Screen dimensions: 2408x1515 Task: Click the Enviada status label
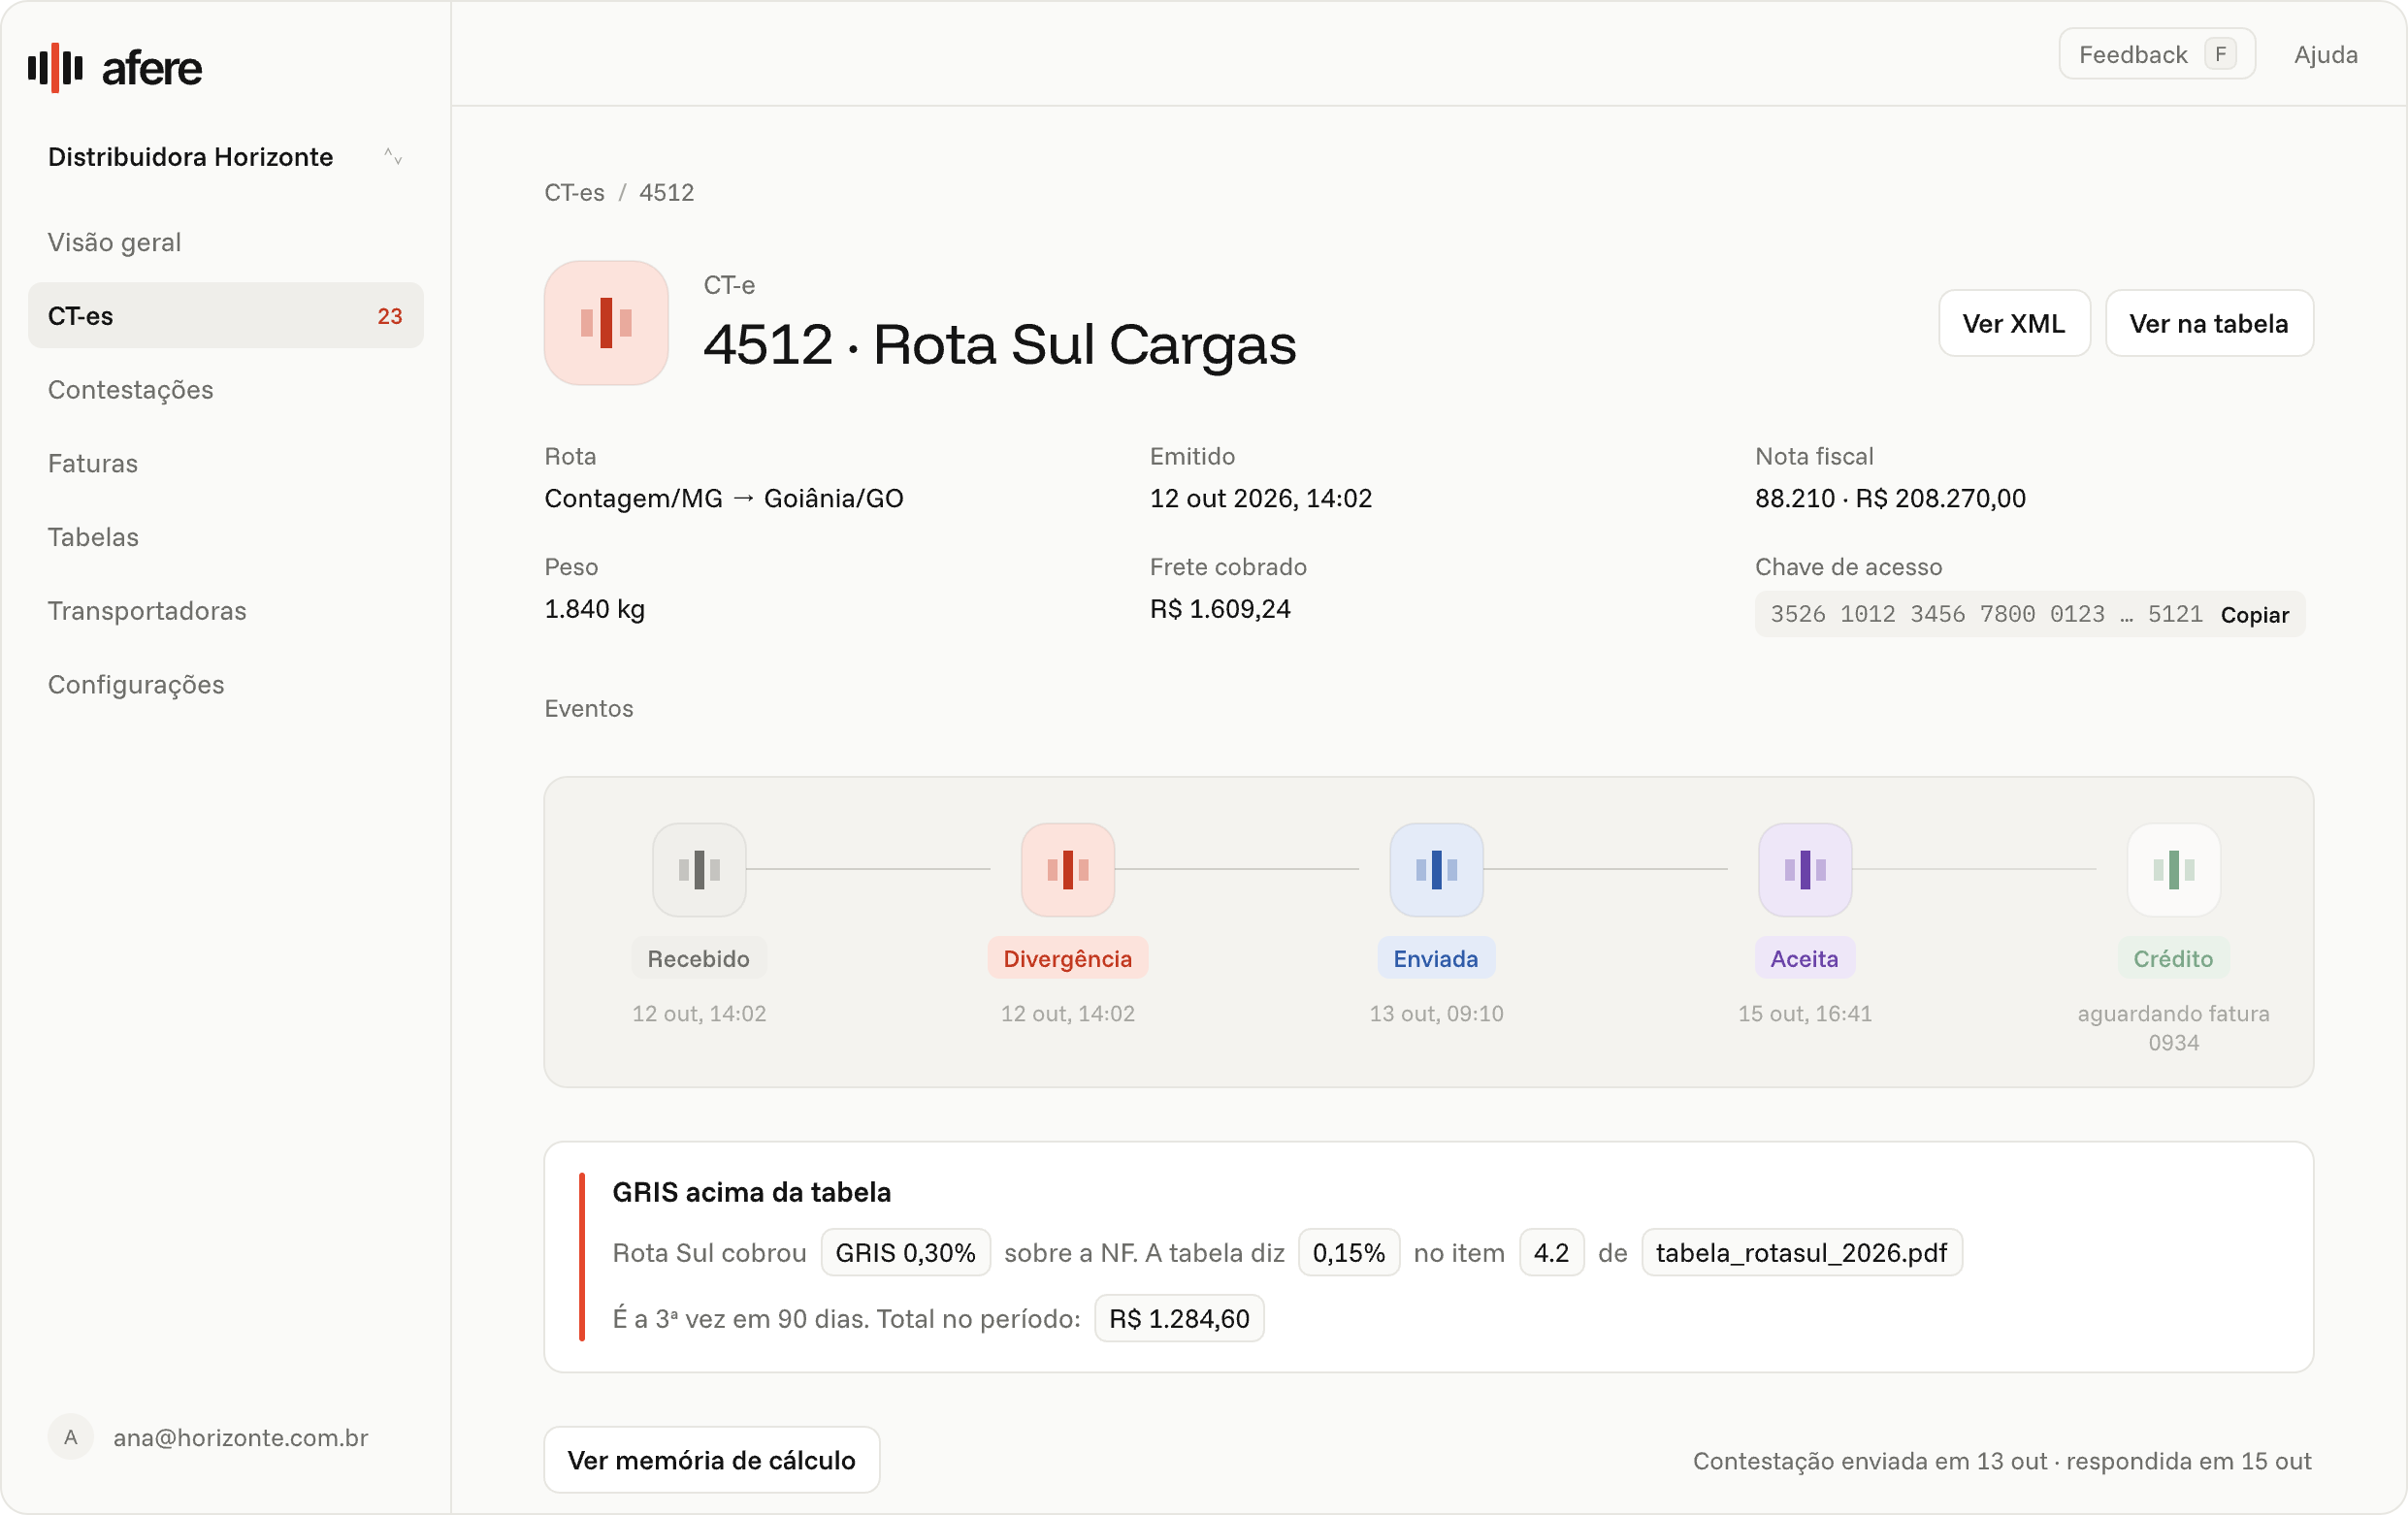[x=1436, y=958]
